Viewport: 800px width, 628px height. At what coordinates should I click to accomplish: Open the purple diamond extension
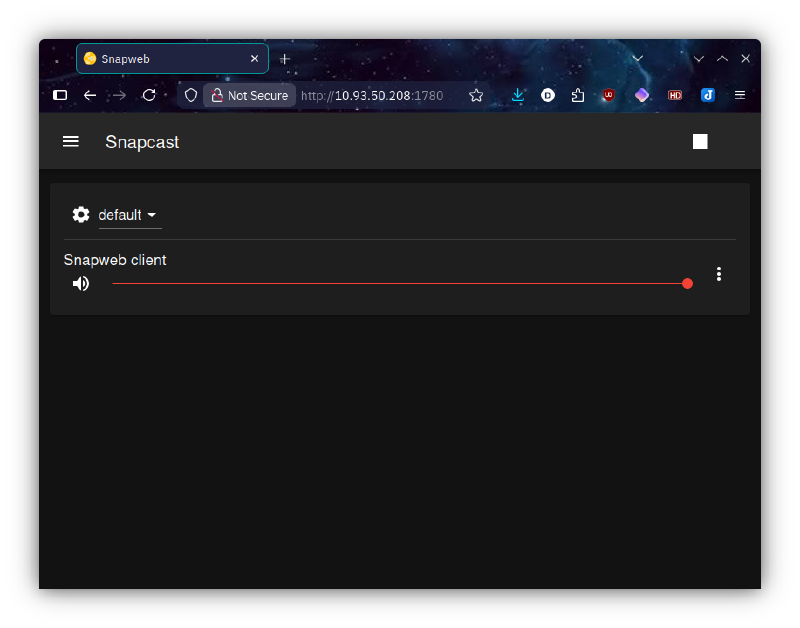pos(642,95)
